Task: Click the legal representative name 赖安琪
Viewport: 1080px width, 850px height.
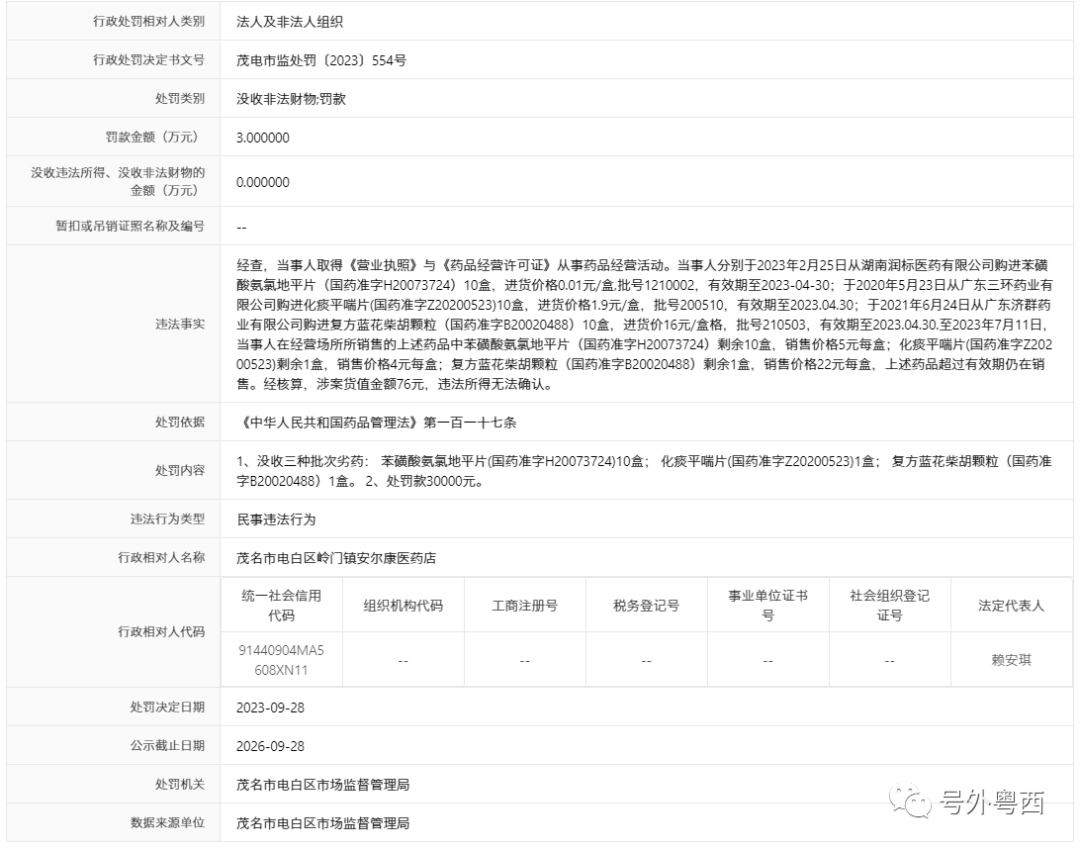Action: coord(1011,660)
